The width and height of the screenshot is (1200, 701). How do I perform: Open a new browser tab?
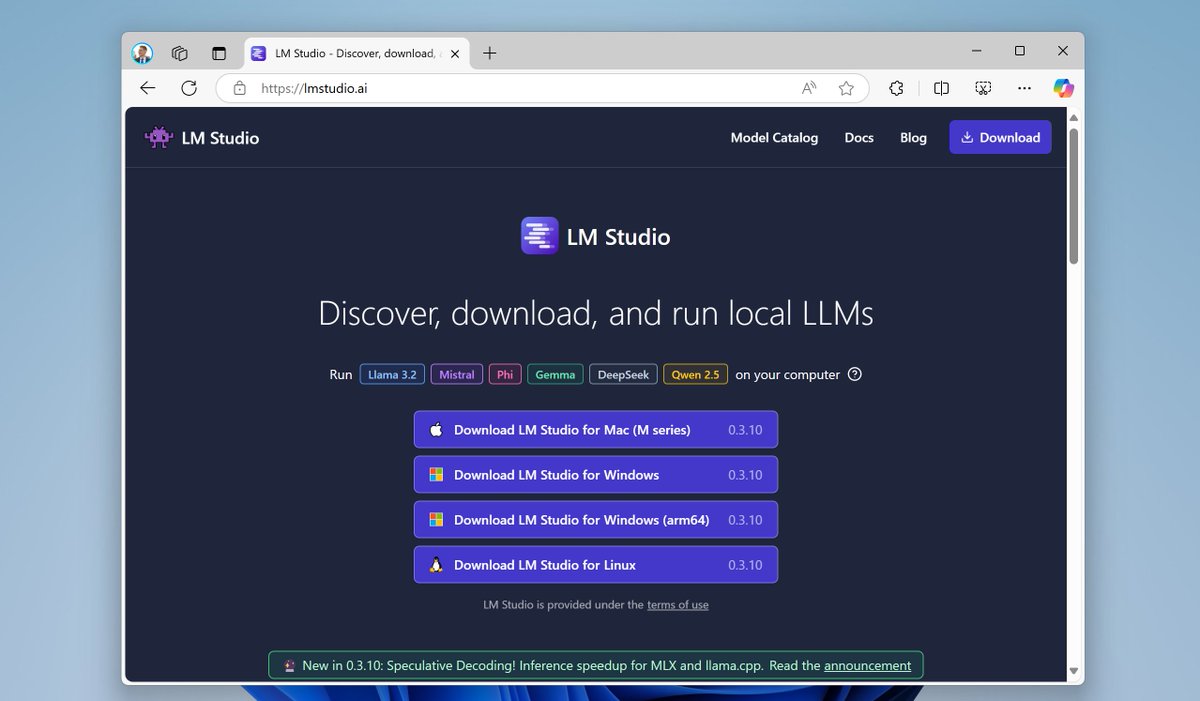[489, 53]
